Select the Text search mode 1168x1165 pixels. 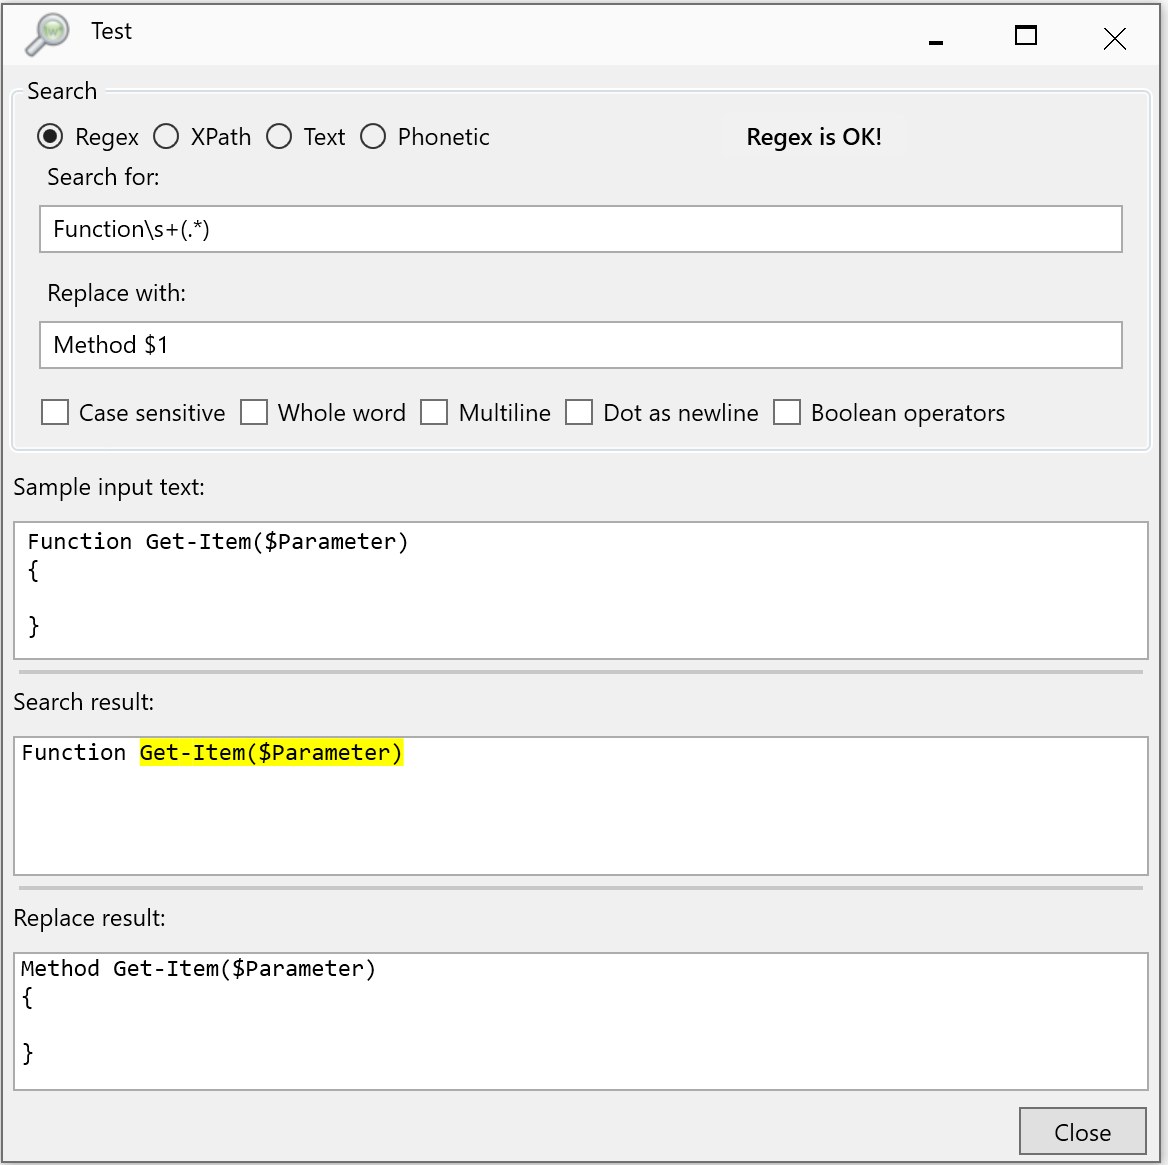(x=280, y=137)
